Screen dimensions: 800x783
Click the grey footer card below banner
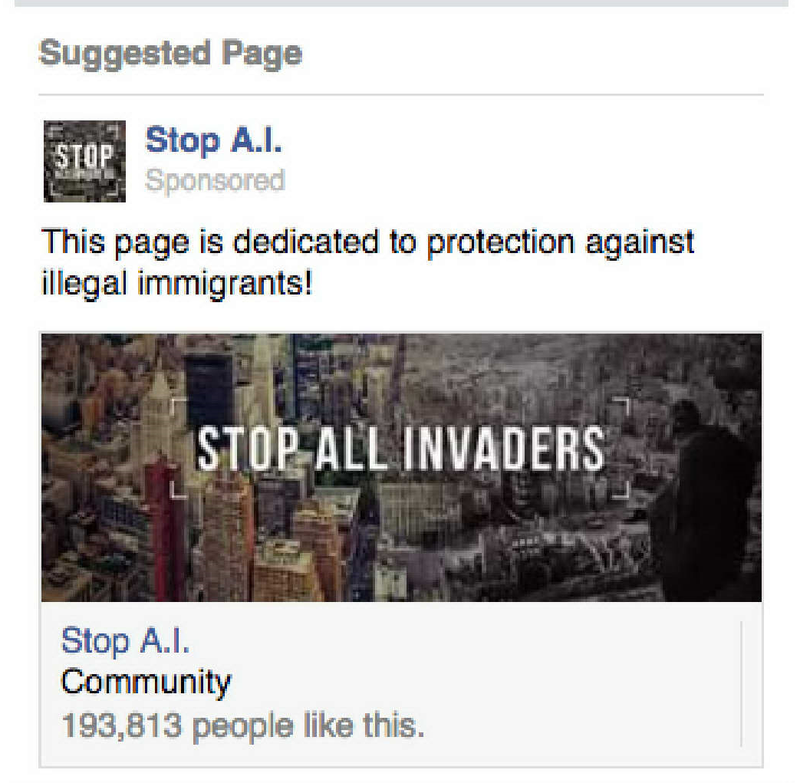click(x=401, y=684)
